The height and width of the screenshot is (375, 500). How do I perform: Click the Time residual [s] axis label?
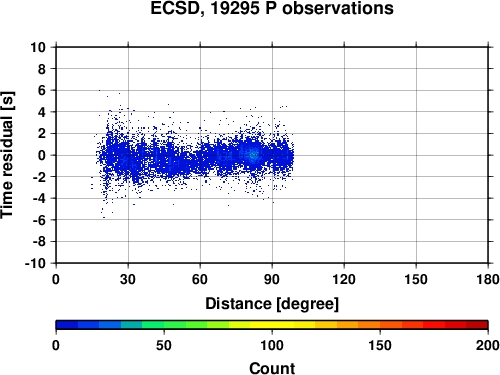pyautogui.click(x=7, y=155)
